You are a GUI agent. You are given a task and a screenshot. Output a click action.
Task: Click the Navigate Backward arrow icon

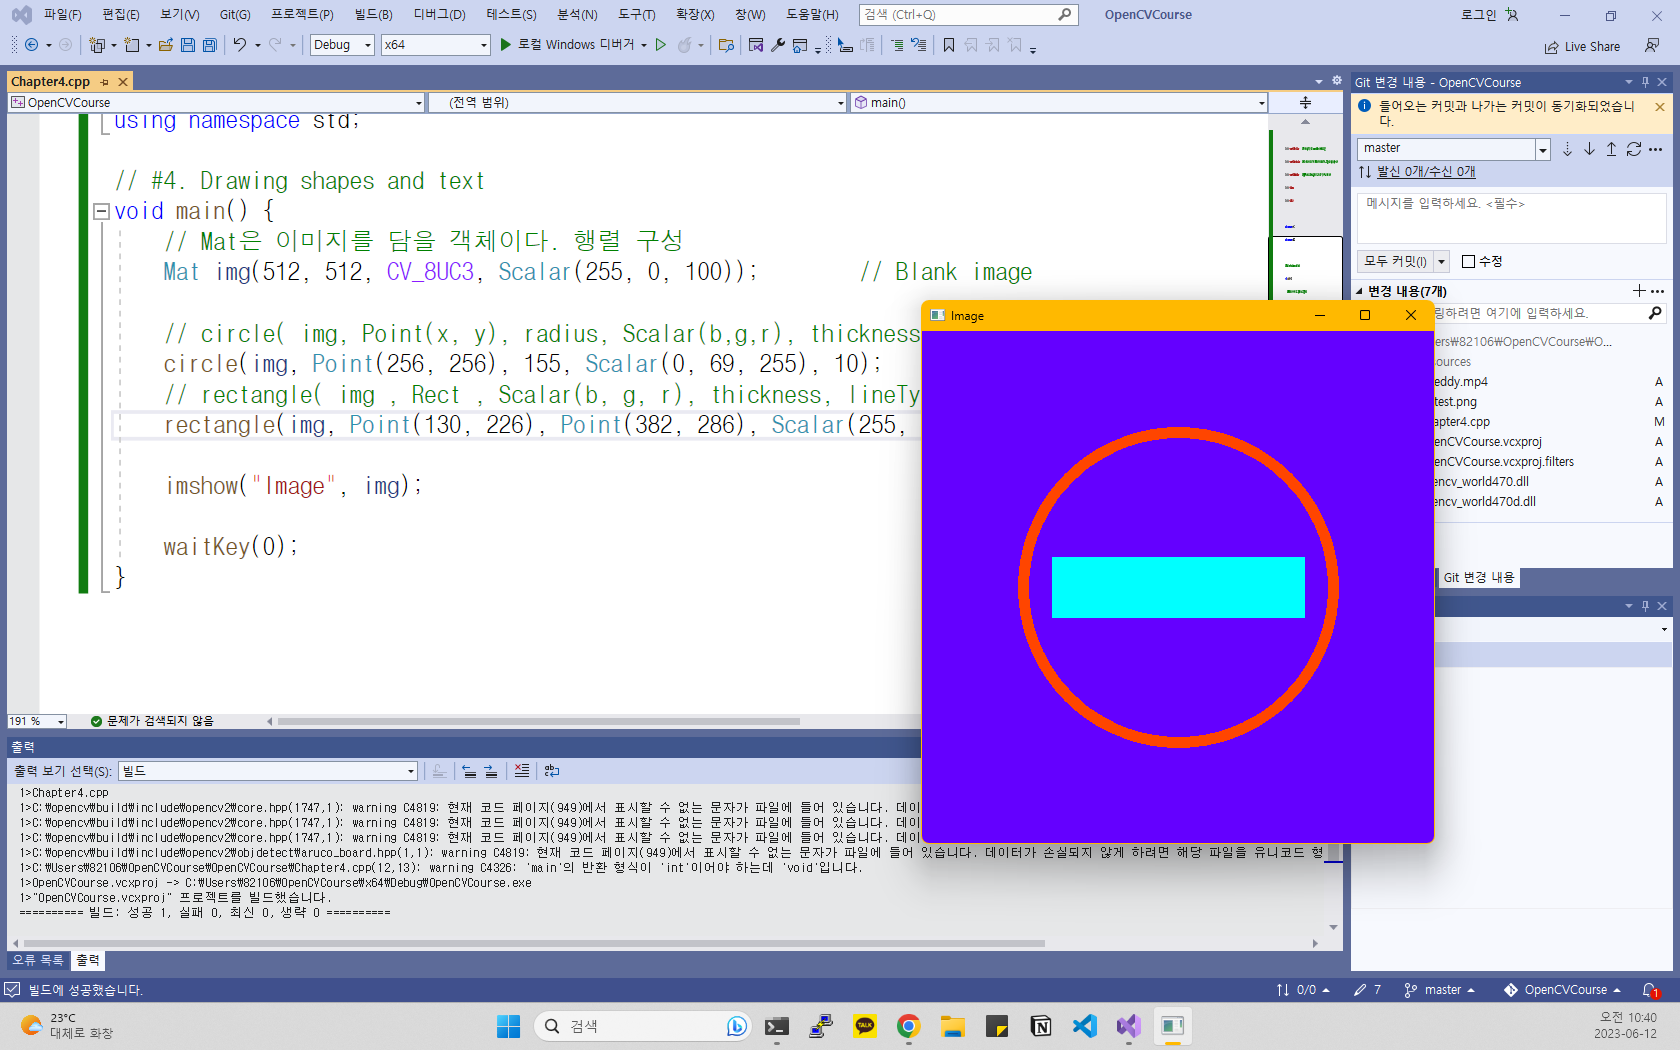click(31, 45)
